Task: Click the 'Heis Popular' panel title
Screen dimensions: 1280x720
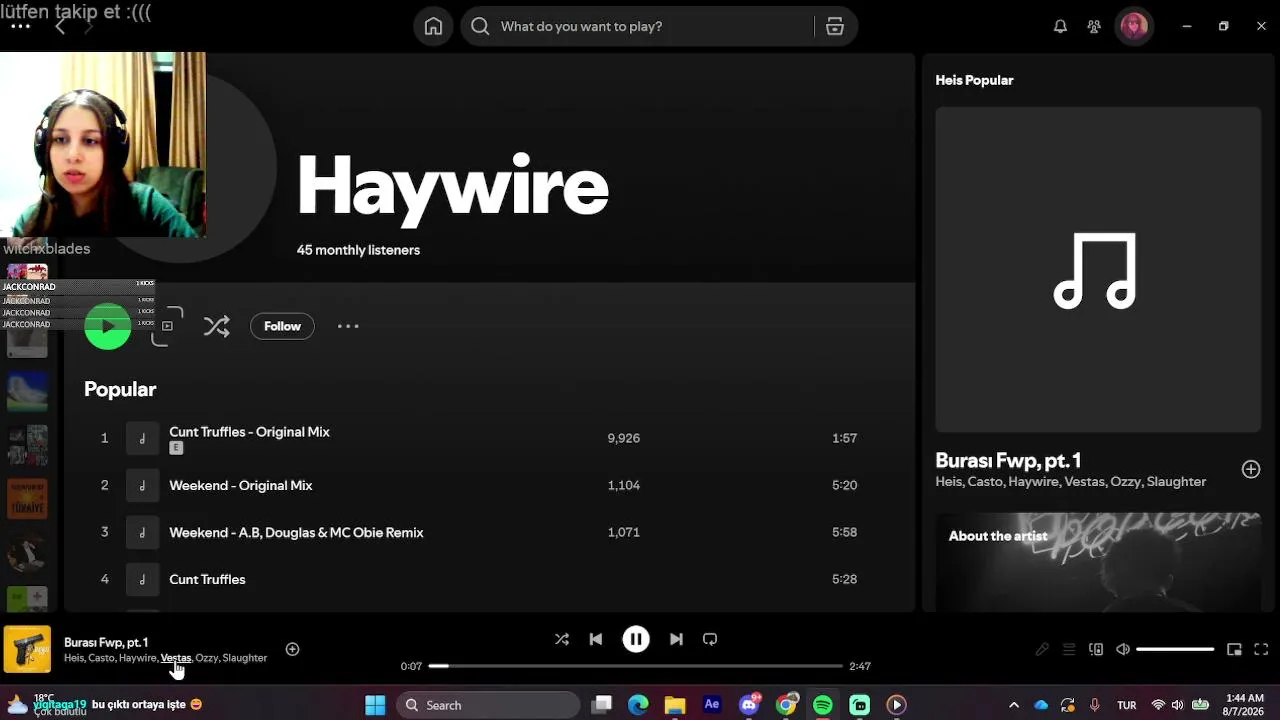Action: coord(974,80)
